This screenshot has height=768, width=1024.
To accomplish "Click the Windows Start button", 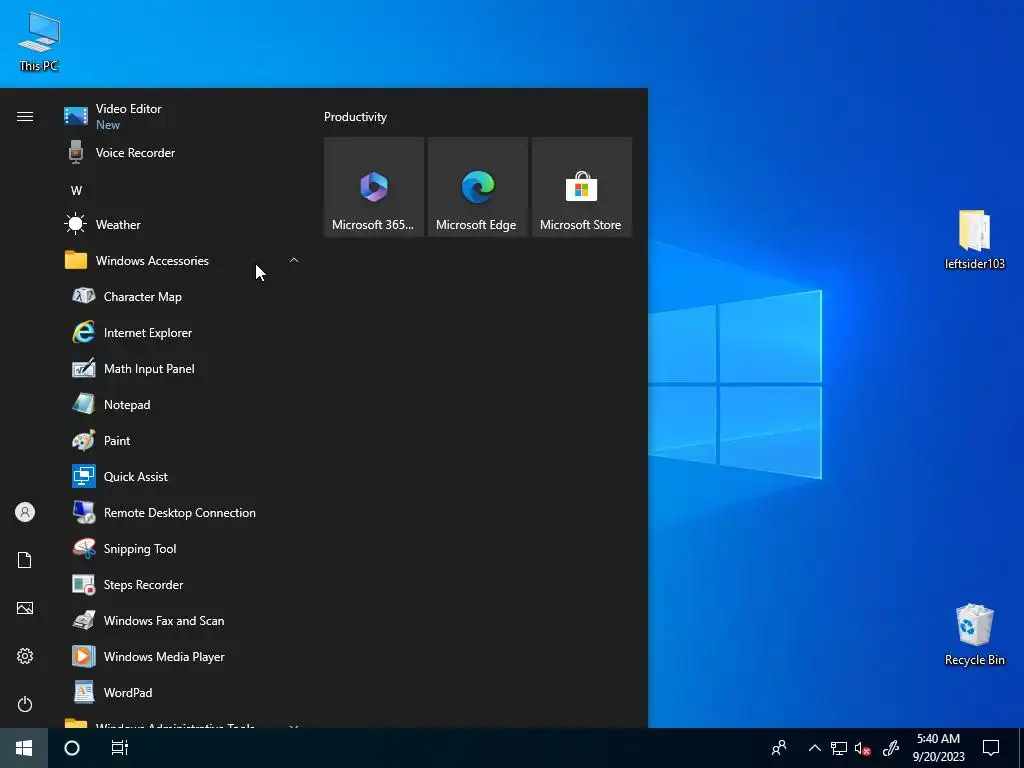I will click(x=24, y=748).
